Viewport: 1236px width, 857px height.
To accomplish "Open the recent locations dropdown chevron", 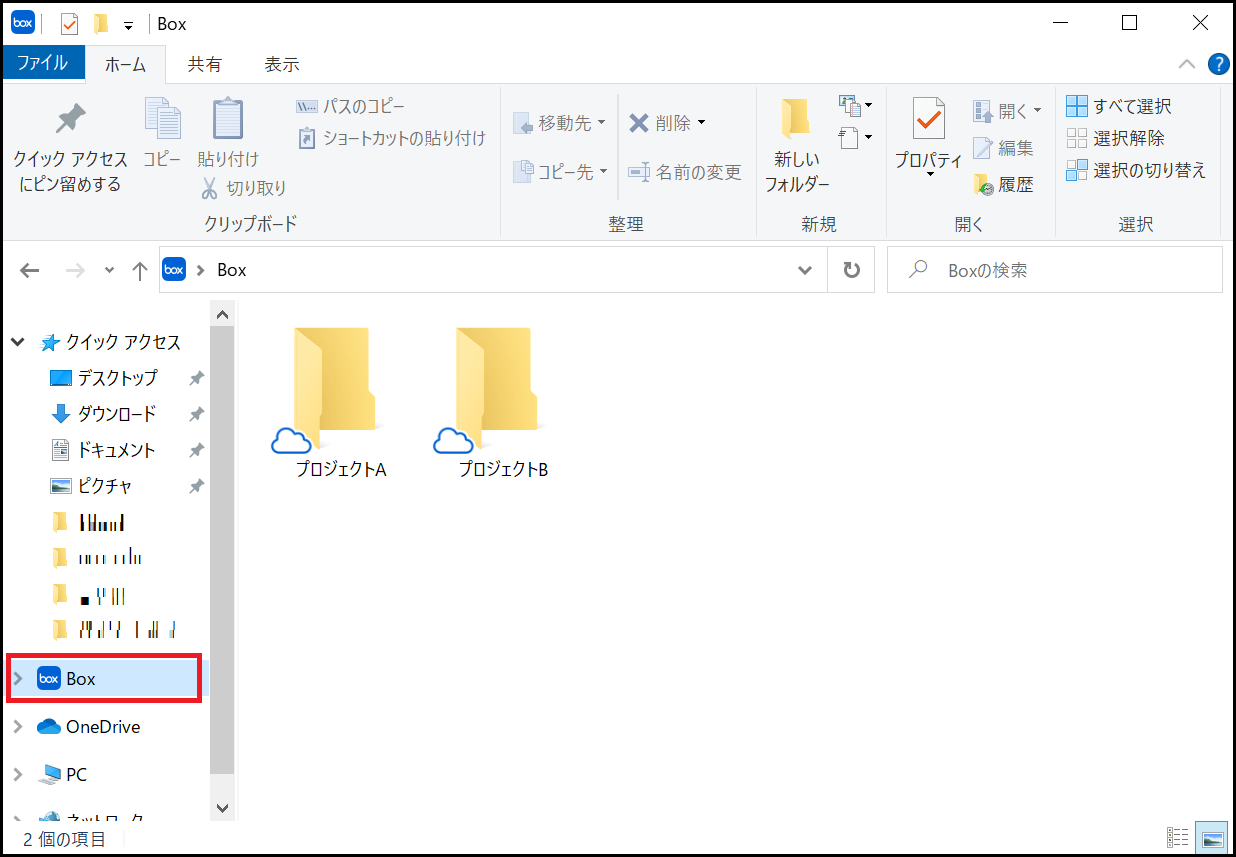I will [x=109, y=271].
